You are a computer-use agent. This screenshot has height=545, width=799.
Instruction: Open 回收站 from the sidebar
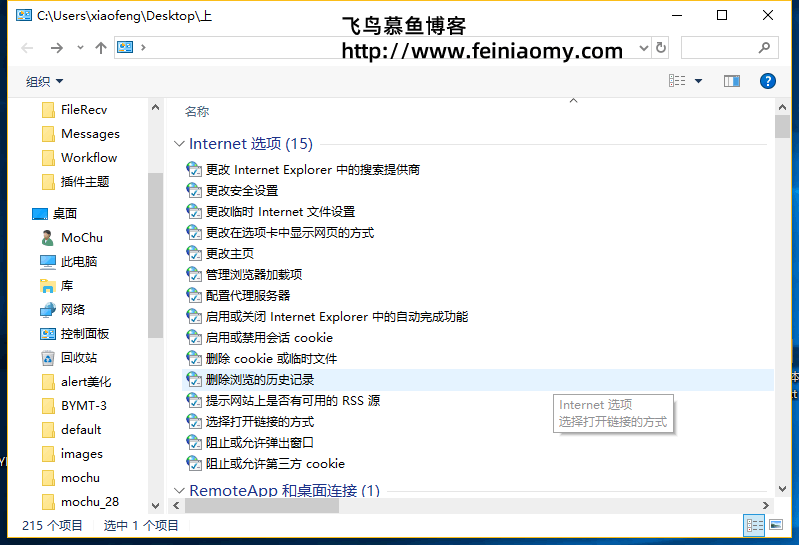tap(69, 358)
